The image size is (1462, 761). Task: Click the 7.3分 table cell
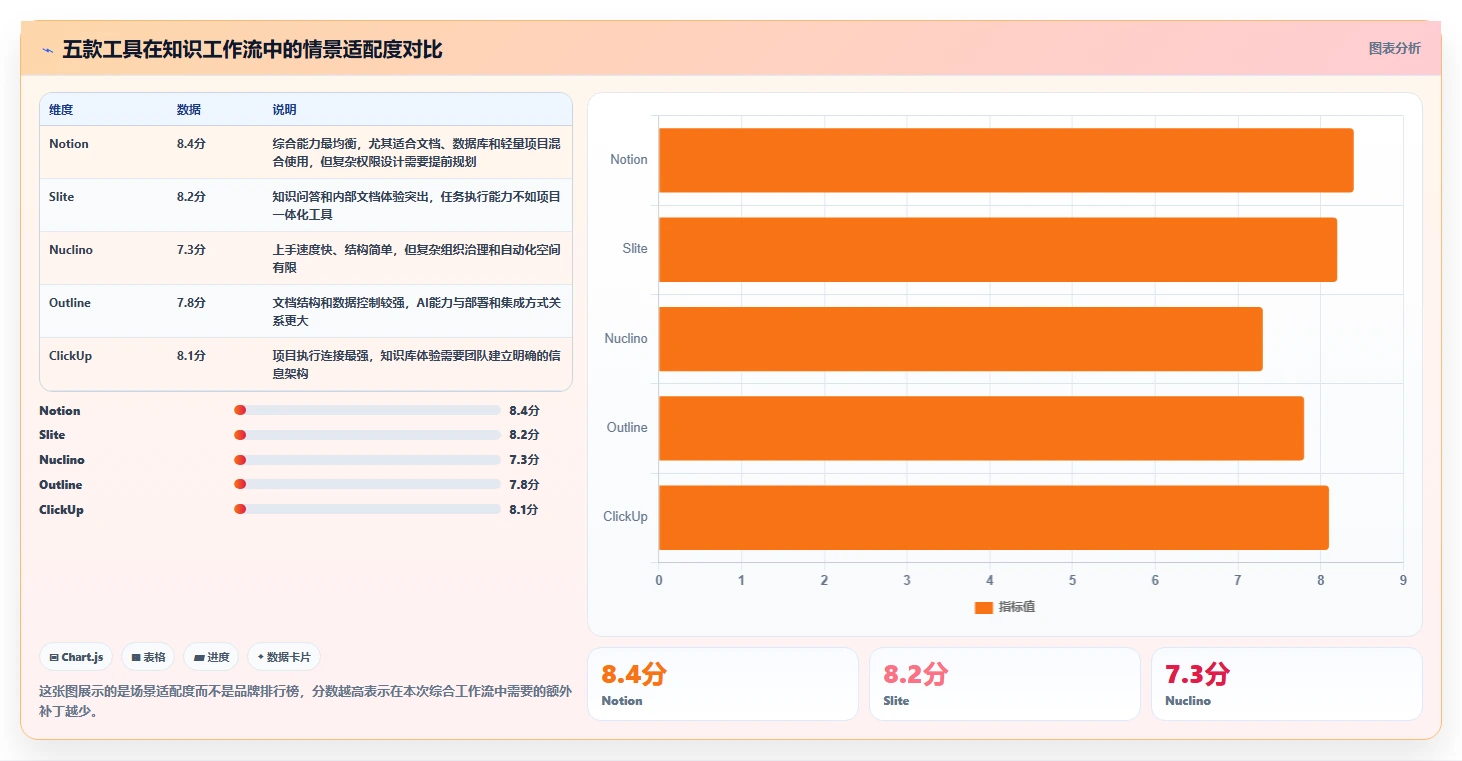point(191,250)
